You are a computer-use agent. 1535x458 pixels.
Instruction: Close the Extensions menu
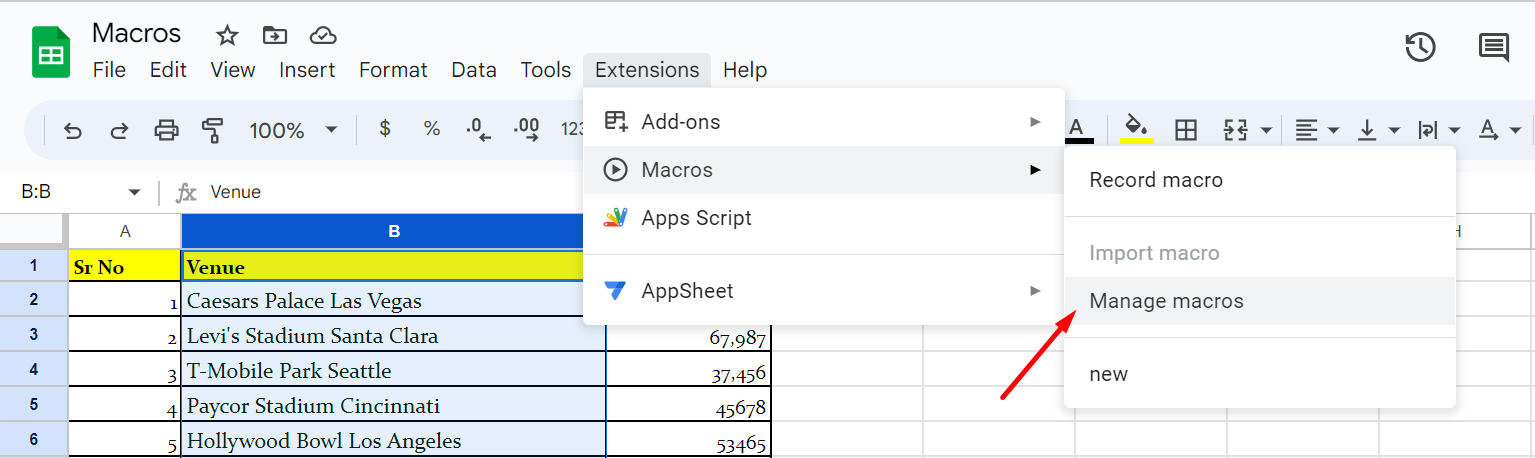[x=647, y=70]
